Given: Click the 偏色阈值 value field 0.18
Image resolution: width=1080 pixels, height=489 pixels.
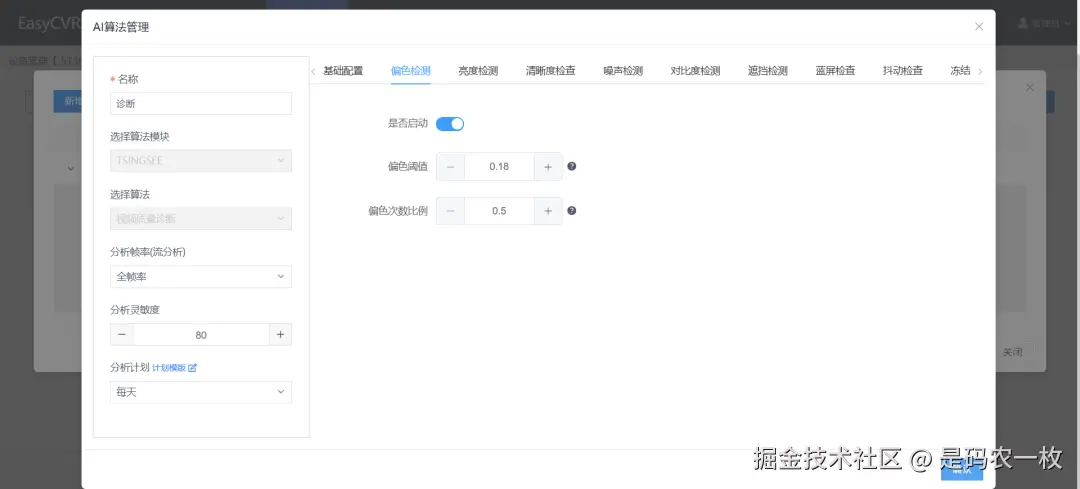Looking at the screenshot, I should coord(499,167).
